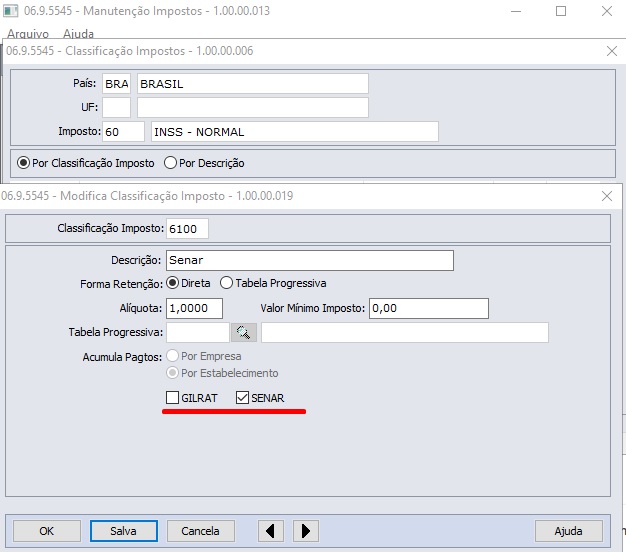Go to next record with right arrow
This screenshot has height=552, width=626.
[306, 531]
